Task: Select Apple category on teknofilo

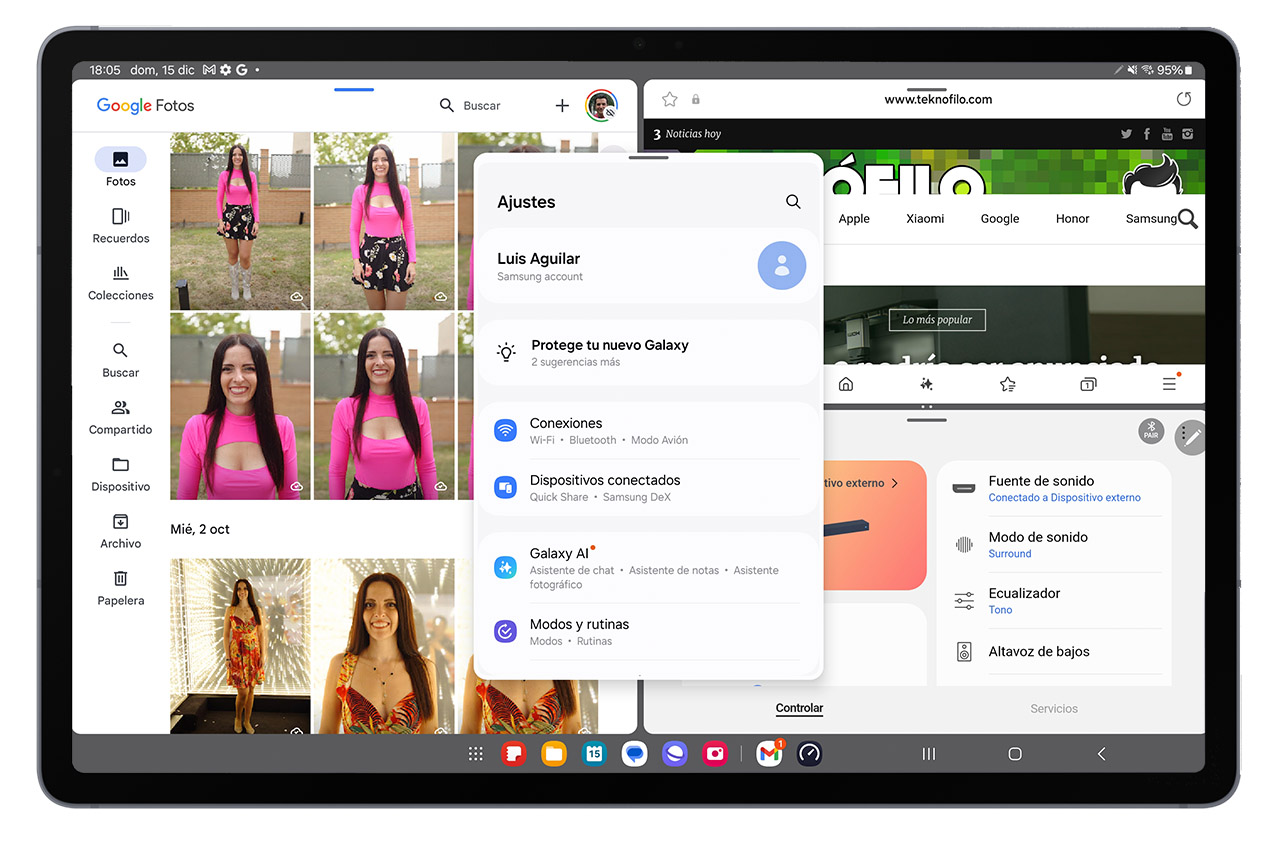Action: (x=854, y=218)
